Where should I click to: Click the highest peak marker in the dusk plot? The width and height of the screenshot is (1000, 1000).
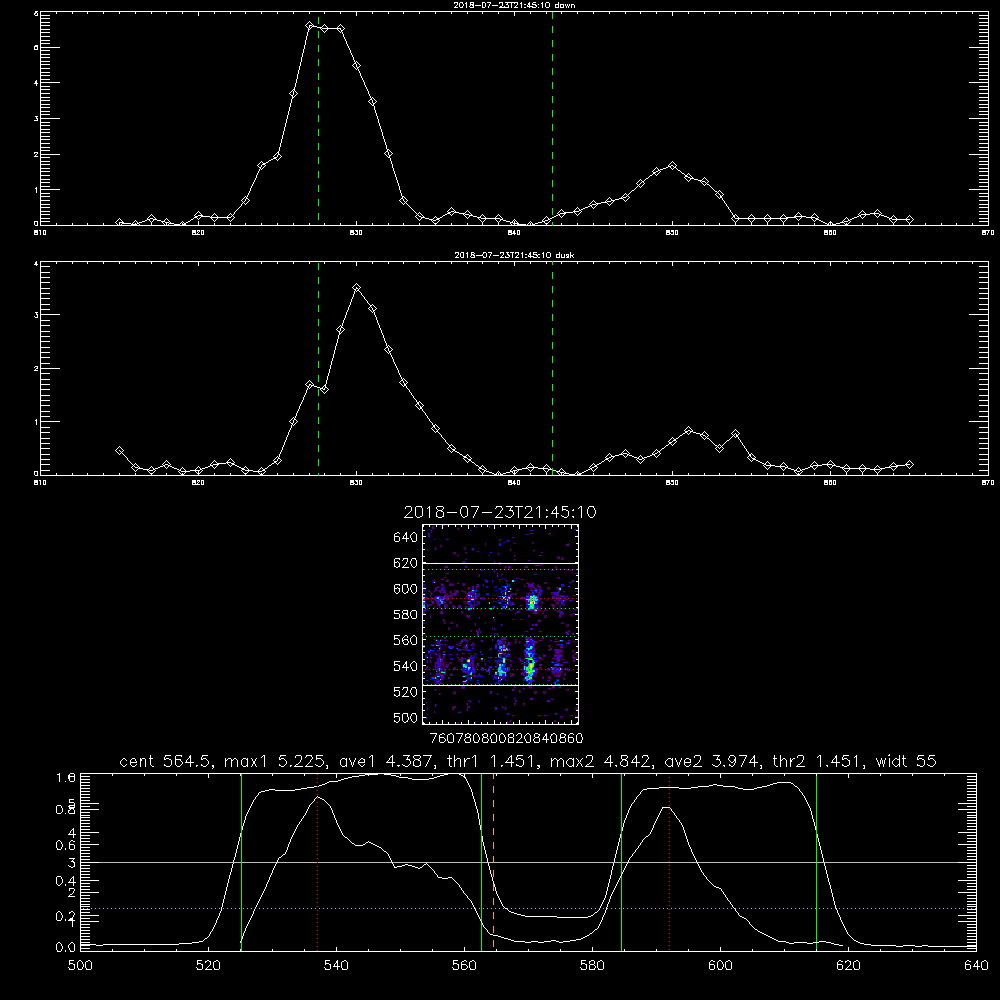pyautogui.click(x=357, y=288)
